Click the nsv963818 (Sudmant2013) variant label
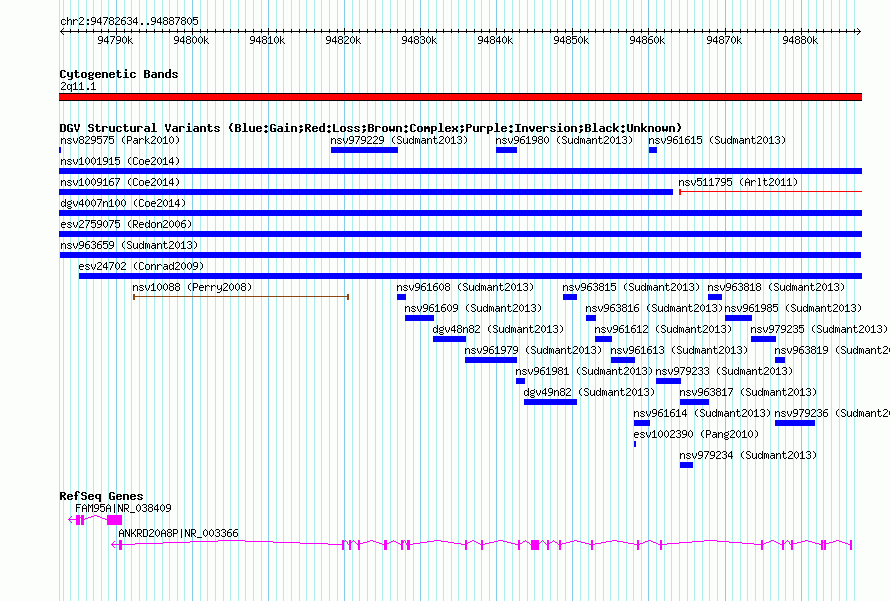 tap(776, 287)
